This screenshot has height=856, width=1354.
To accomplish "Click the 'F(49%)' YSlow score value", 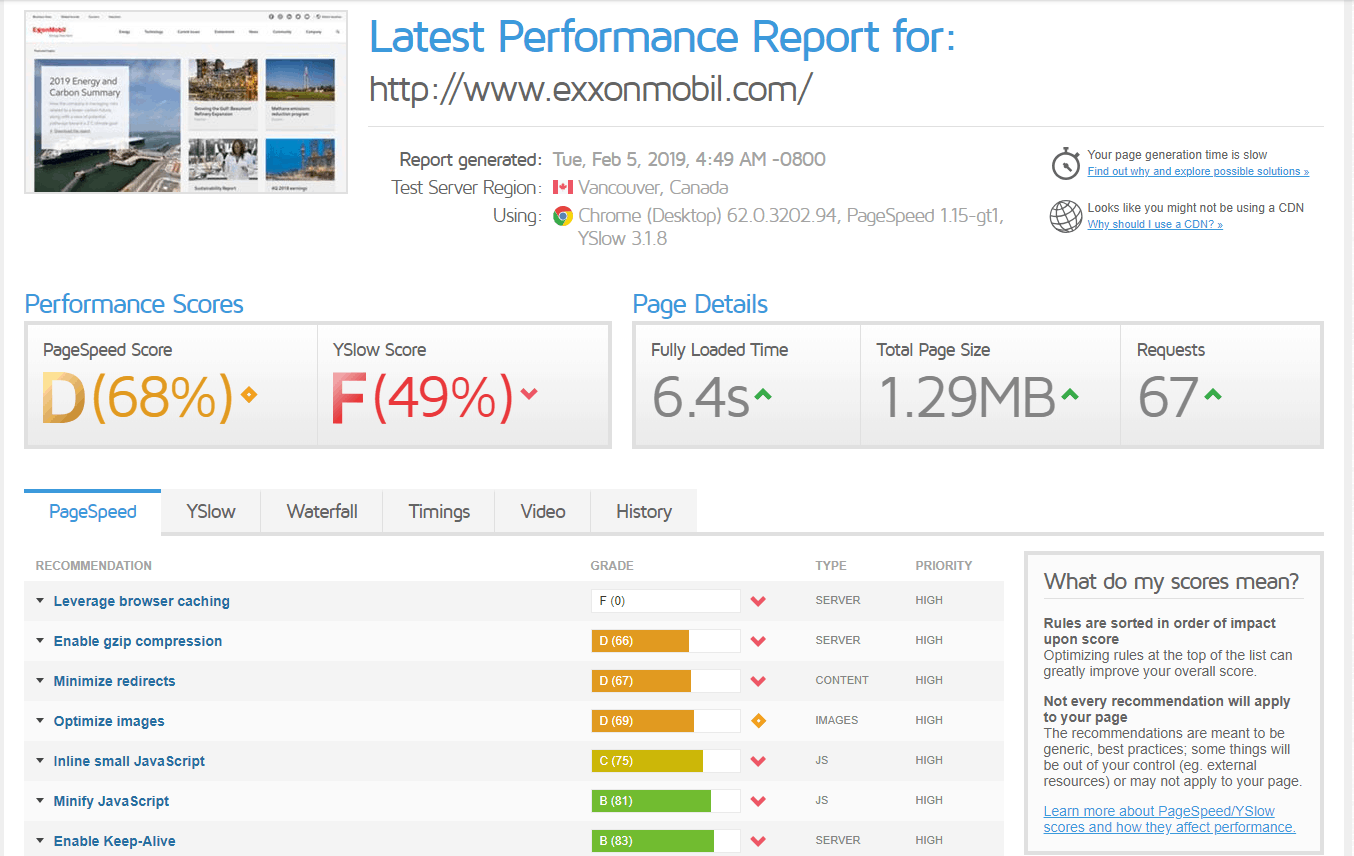I will click(x=423, y=397).
